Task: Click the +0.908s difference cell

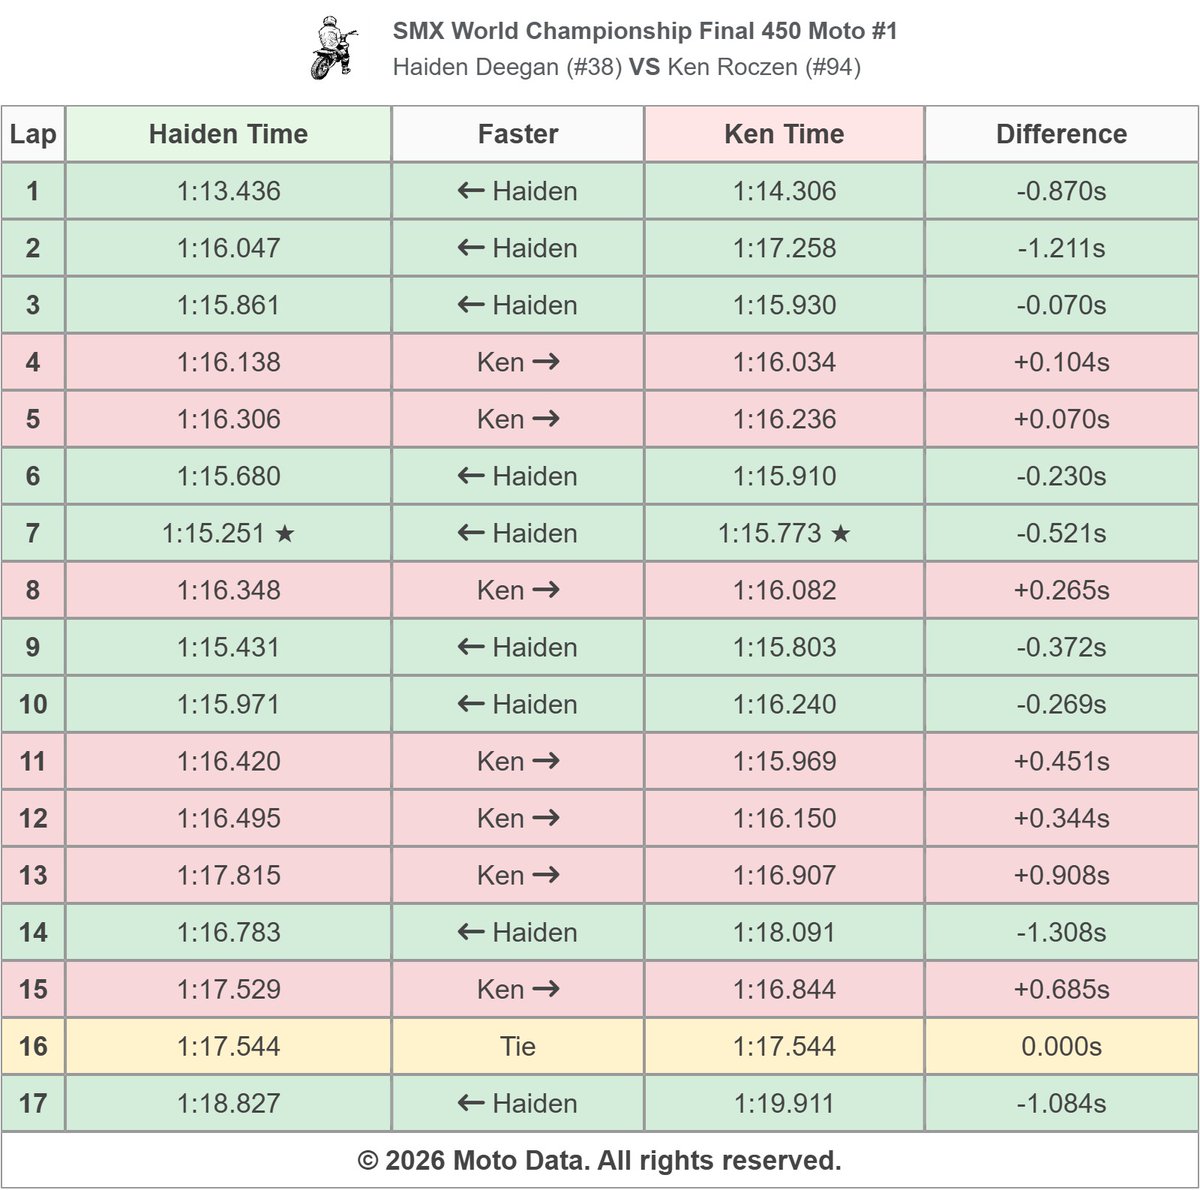Action: coord(1062,876)
